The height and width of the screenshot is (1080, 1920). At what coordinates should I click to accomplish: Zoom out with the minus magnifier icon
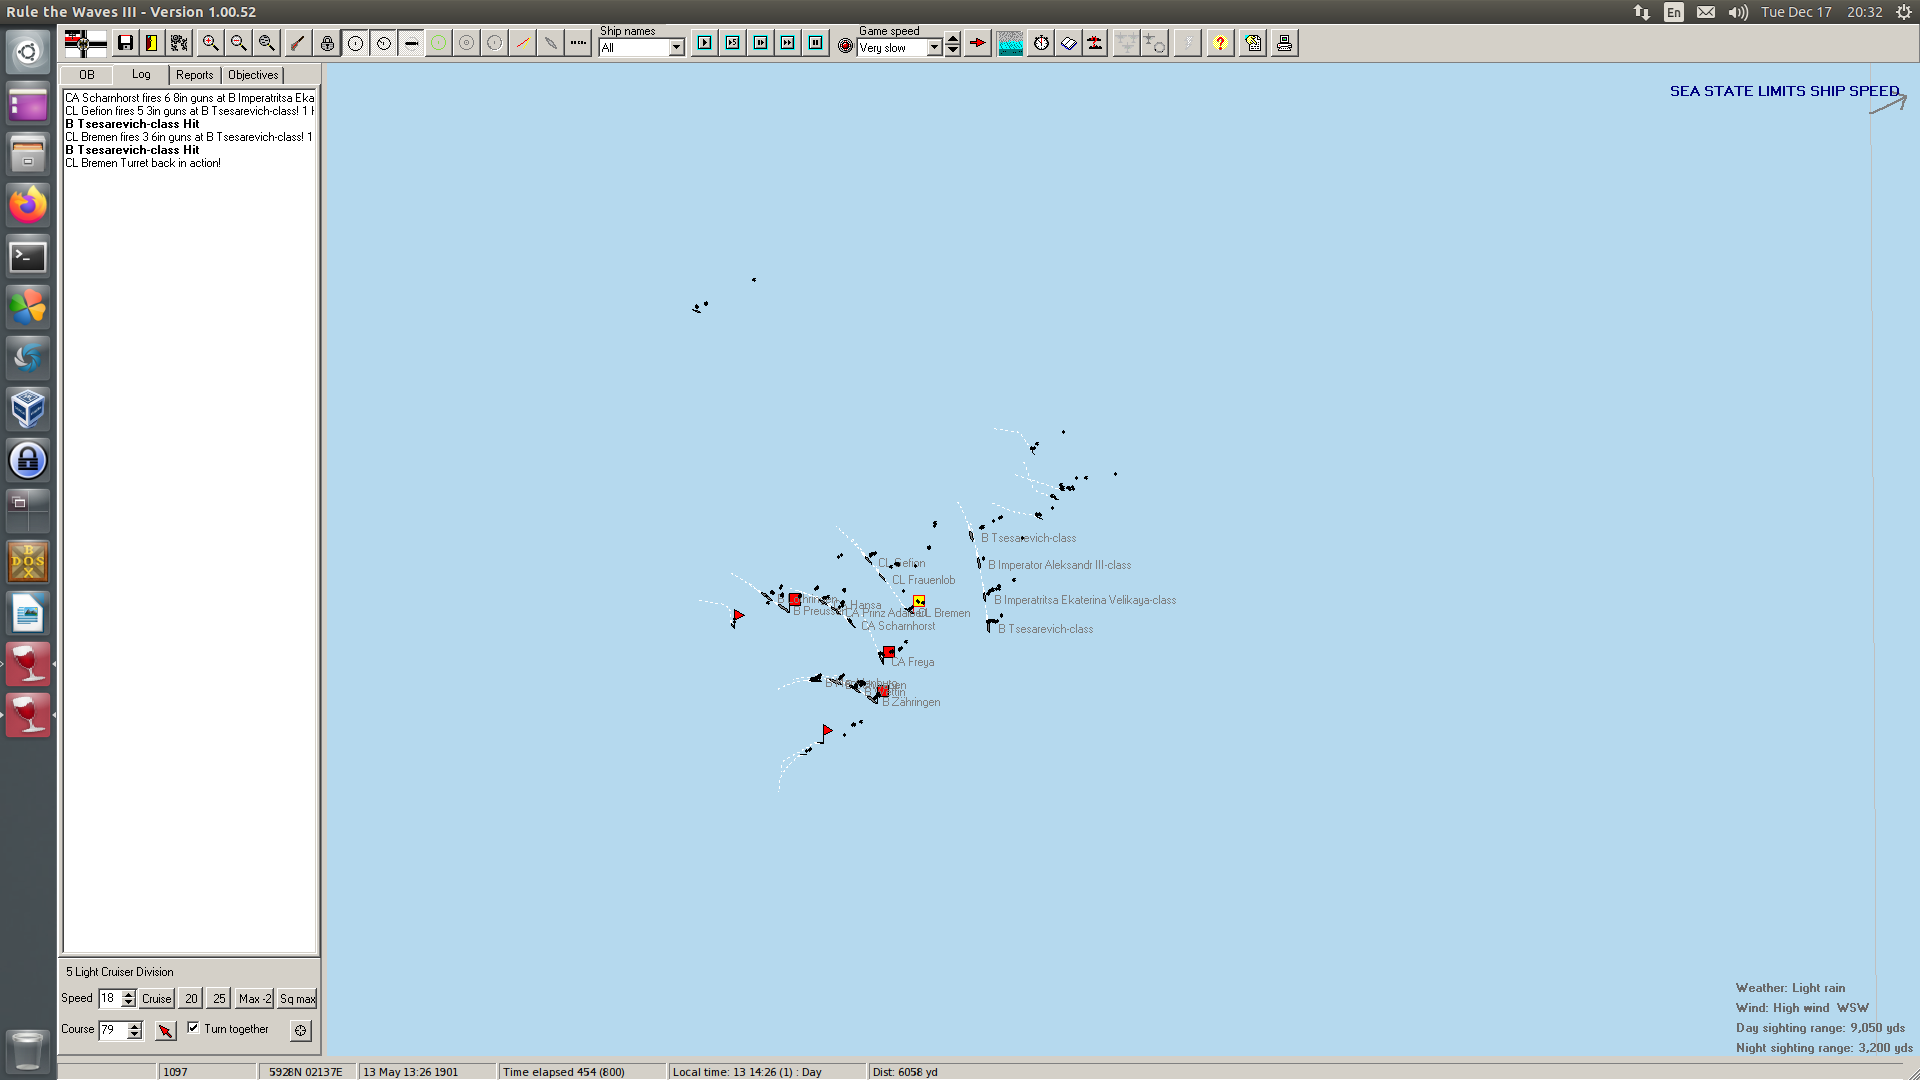coord(238,43)
